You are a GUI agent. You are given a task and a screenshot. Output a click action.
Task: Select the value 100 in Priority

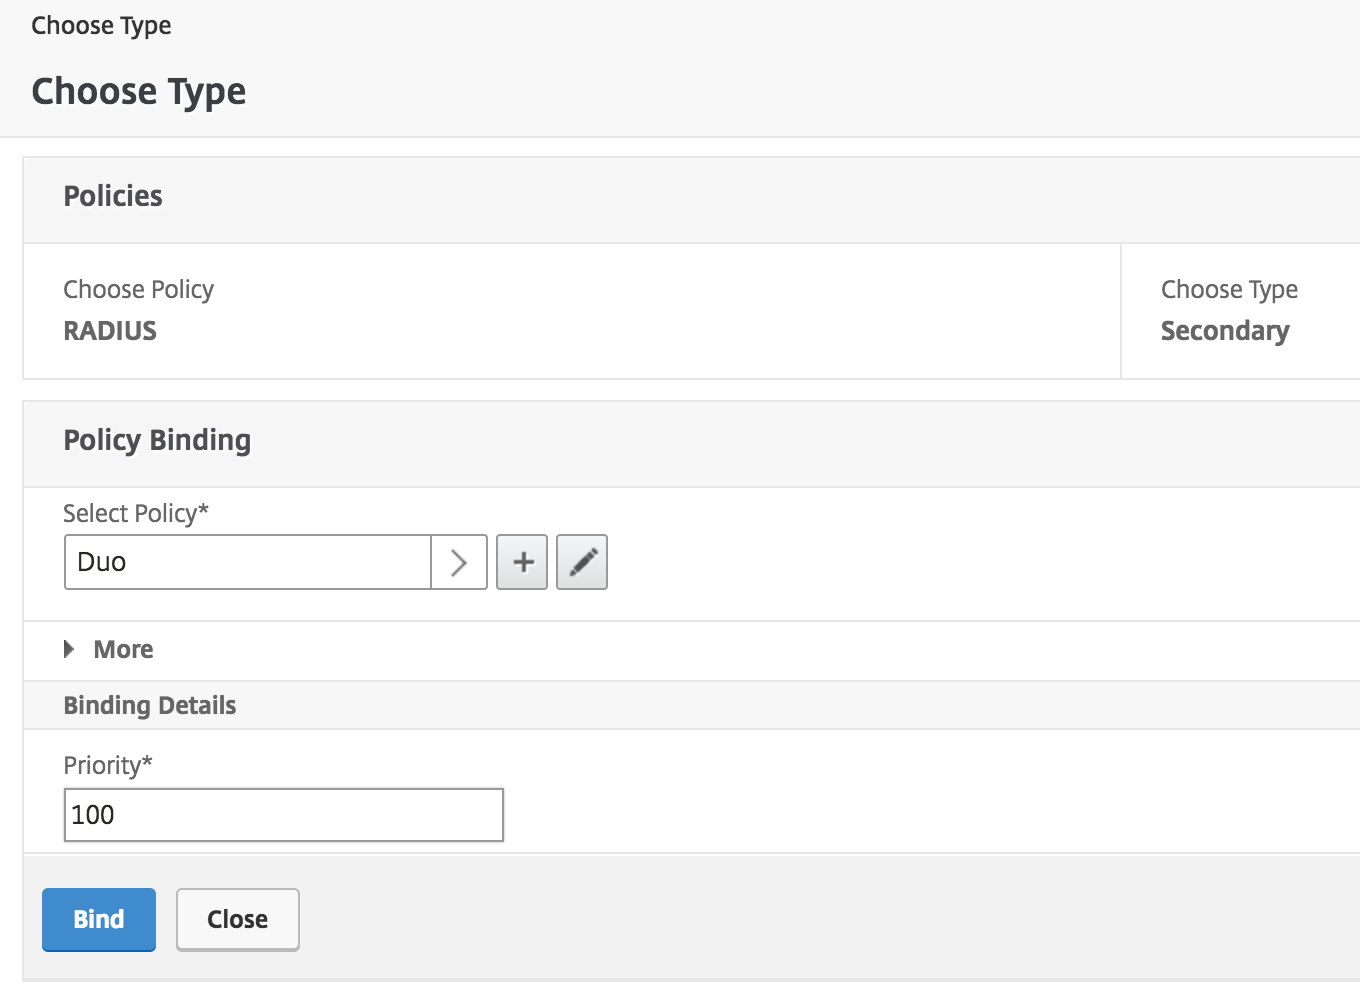coord(91,815)
